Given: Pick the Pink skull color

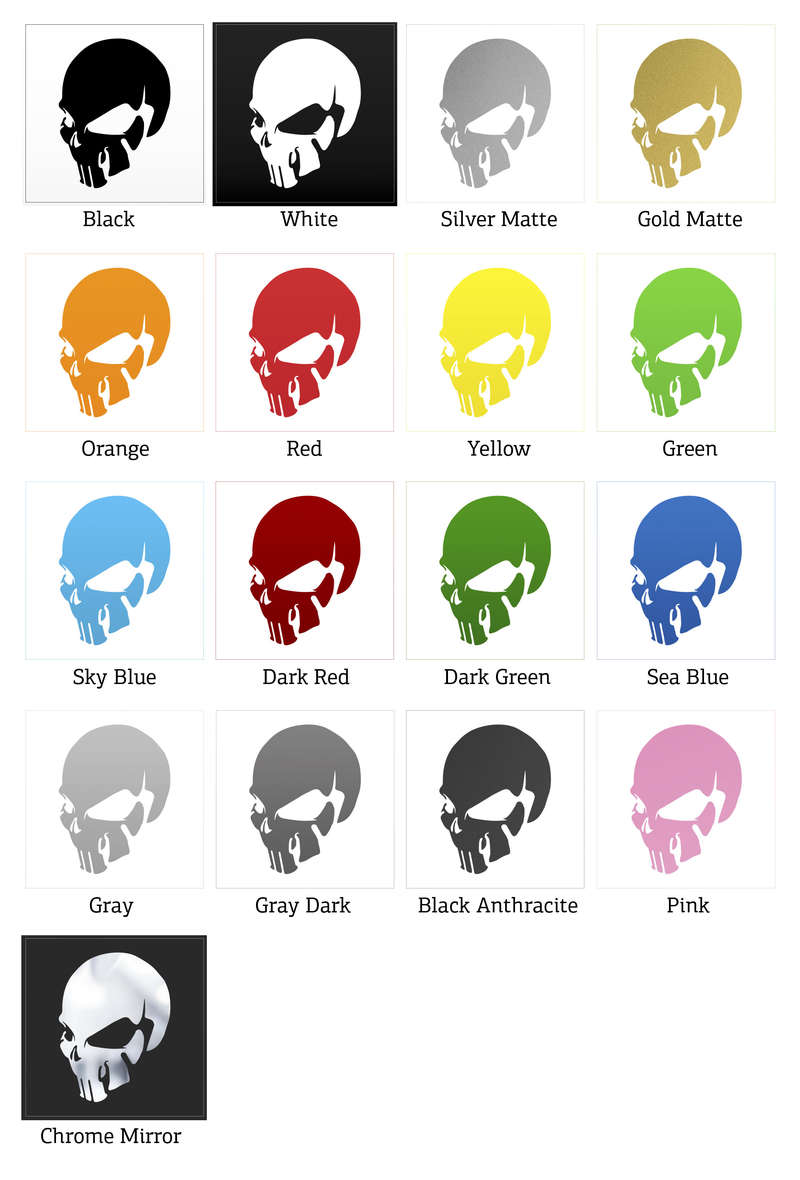Looking at the screenshot, I should 686,799.
